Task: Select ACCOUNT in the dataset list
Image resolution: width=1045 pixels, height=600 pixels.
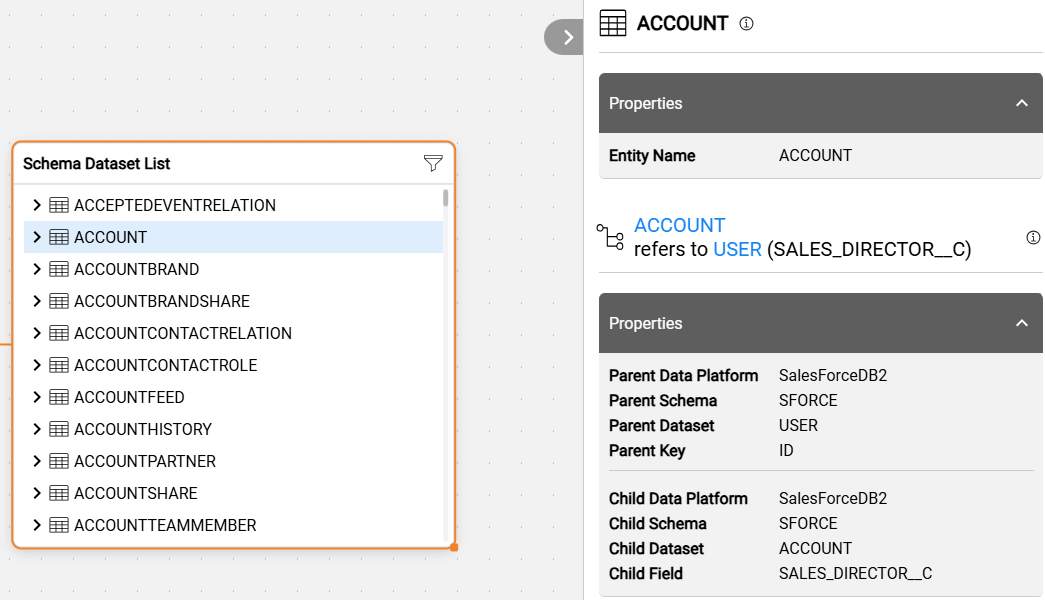Action: 110,237
